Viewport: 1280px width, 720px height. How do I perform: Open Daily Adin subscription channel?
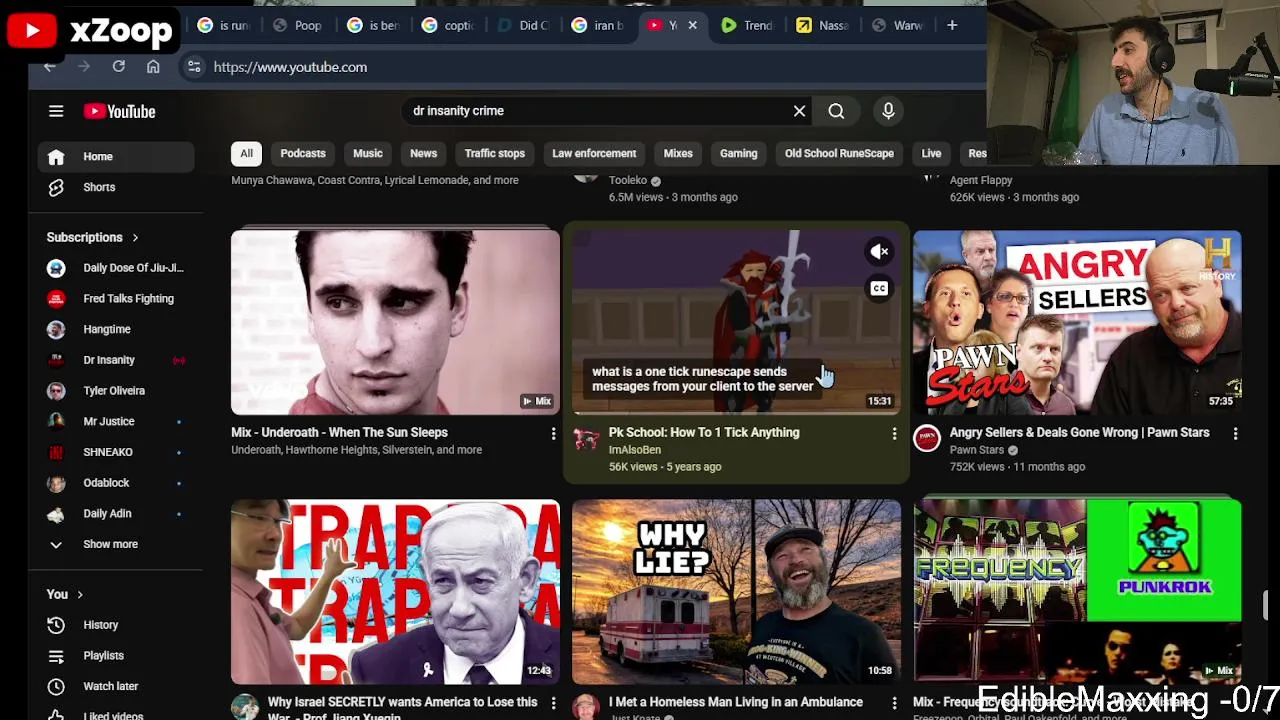tap(116, 513)
